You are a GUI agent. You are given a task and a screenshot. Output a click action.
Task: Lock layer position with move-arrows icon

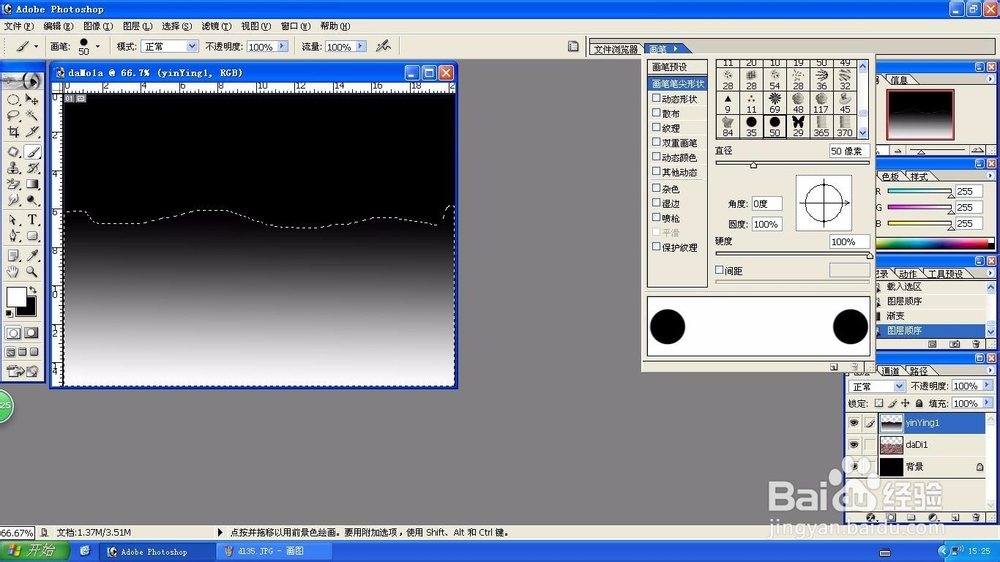[906, 403]
